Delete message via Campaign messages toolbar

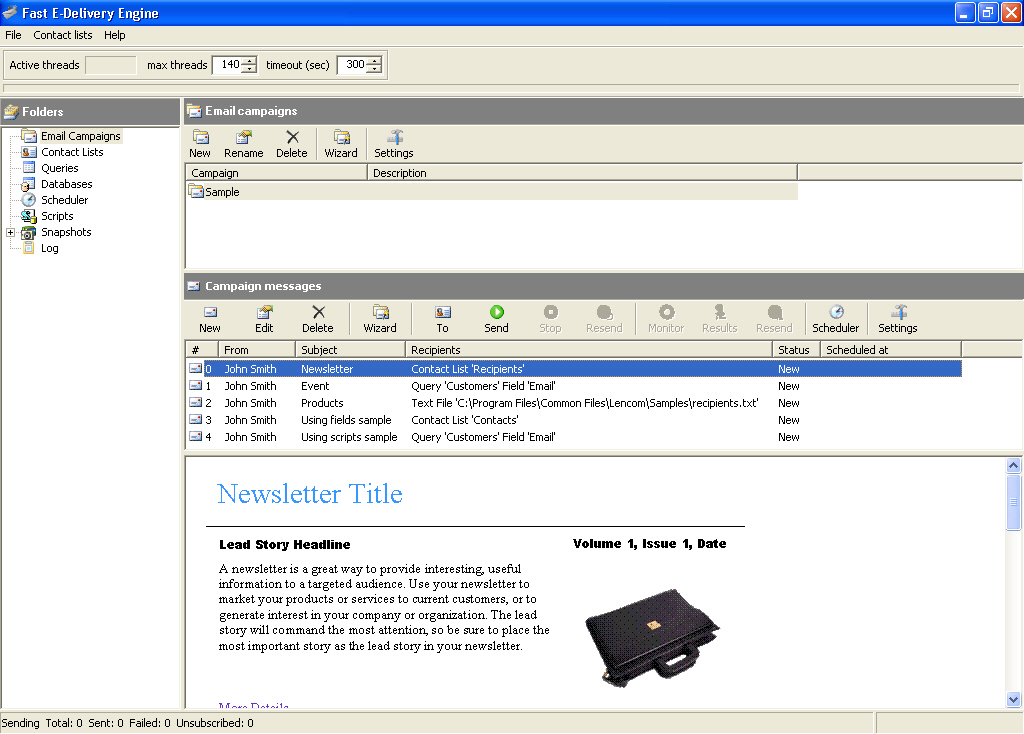317,319
